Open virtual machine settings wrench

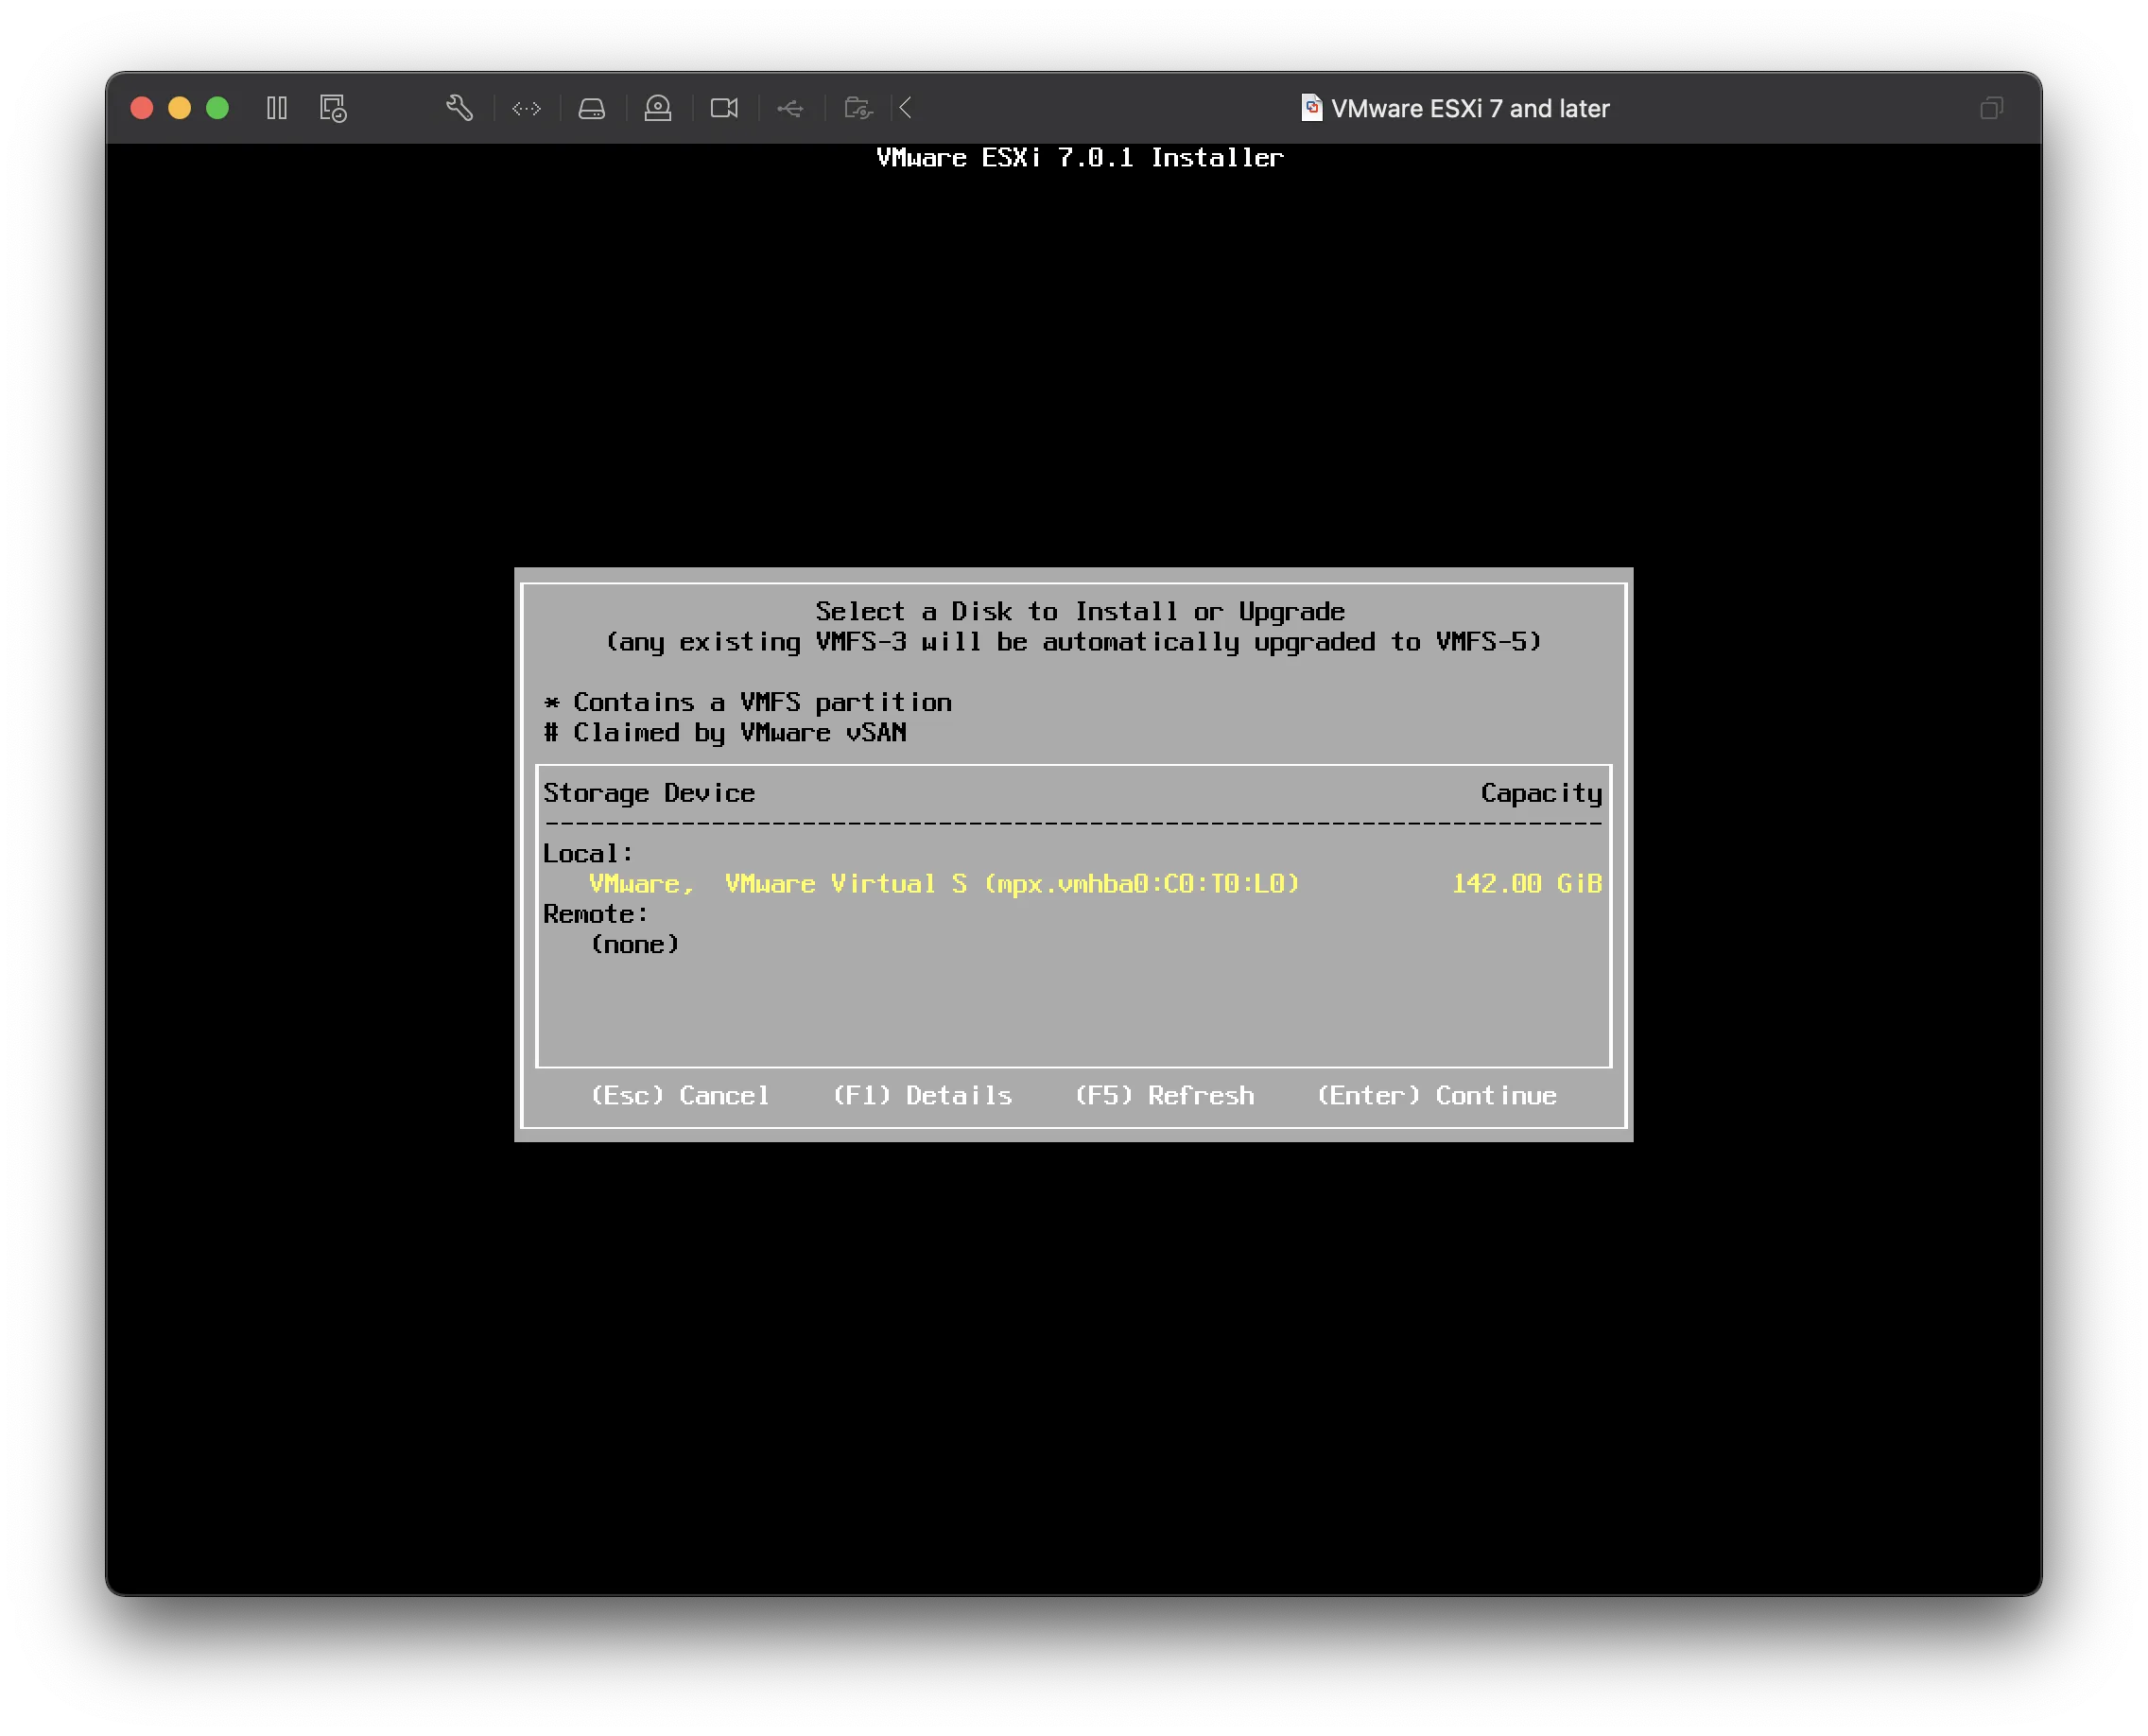point(459,108)
